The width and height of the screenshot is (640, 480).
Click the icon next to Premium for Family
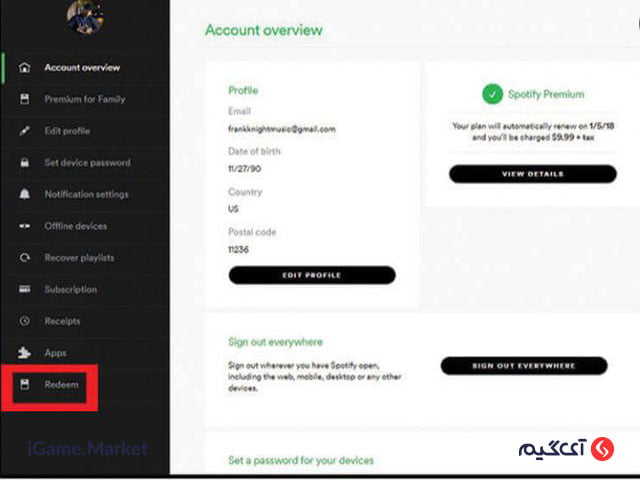[x=24, y=99]
